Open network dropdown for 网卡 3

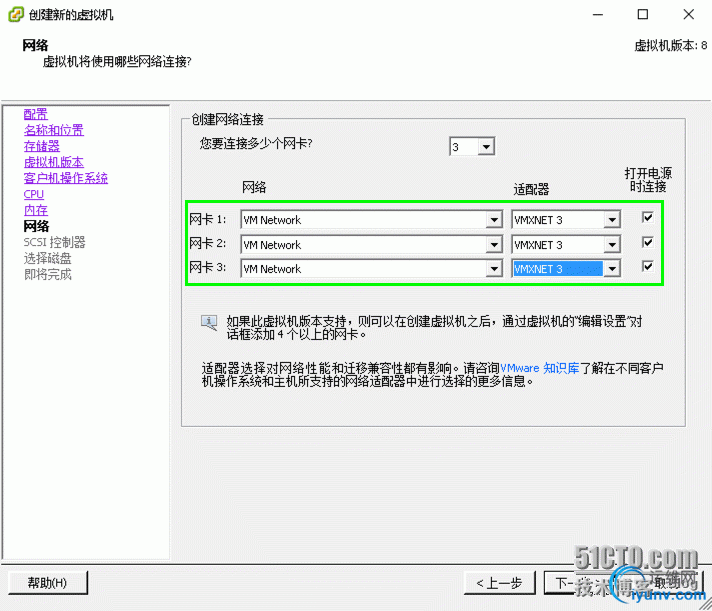(x=494, y=269)
